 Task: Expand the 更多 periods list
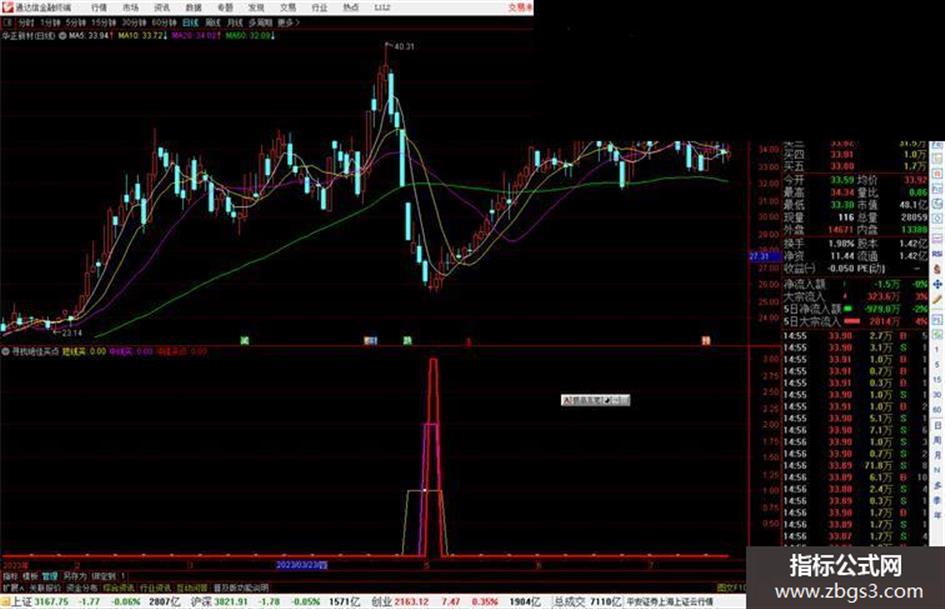pyautogui.click(x=288, y=23)
